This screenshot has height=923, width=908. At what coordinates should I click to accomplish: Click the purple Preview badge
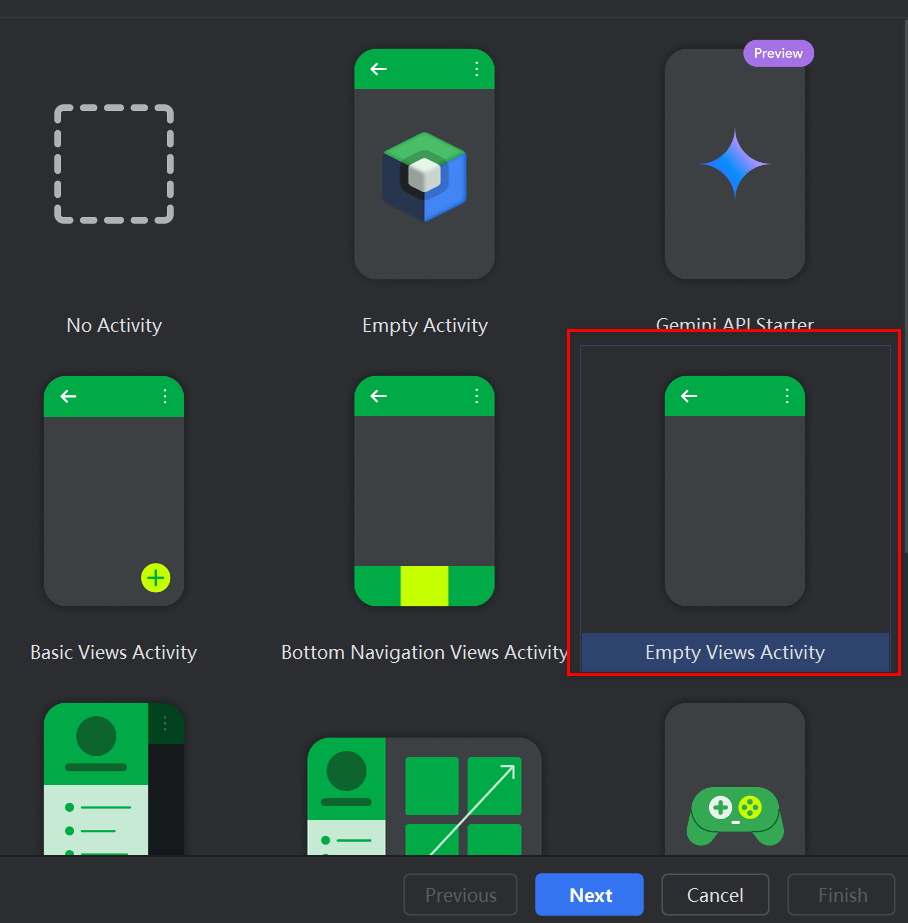pos(779,54)
